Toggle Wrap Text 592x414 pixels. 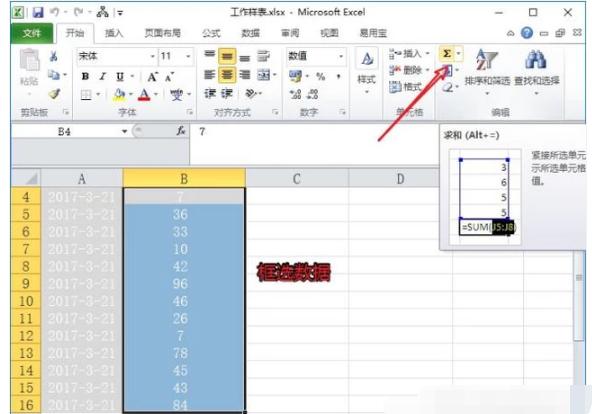263,56
